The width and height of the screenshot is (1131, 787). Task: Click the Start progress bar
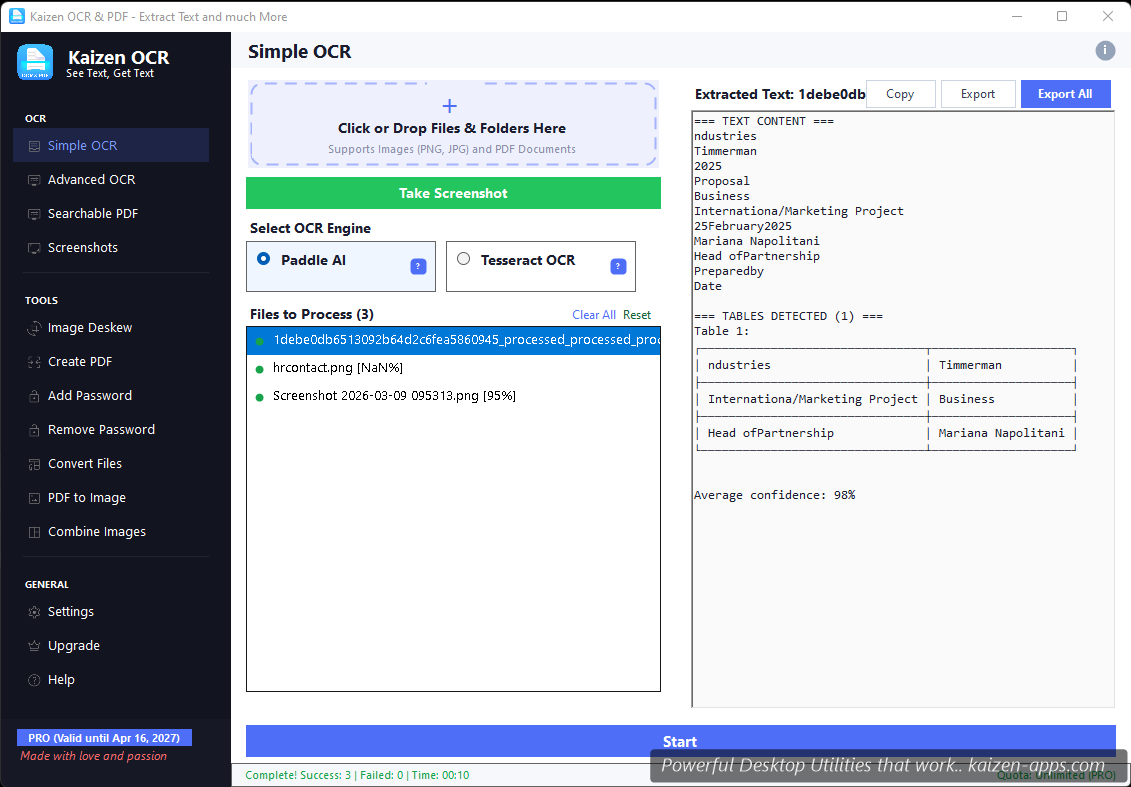(x=680, y=741)
